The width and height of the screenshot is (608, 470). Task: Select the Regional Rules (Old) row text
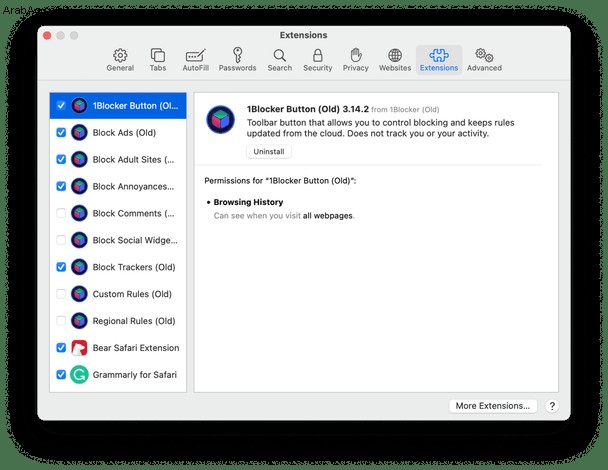[x=134, y=321]
